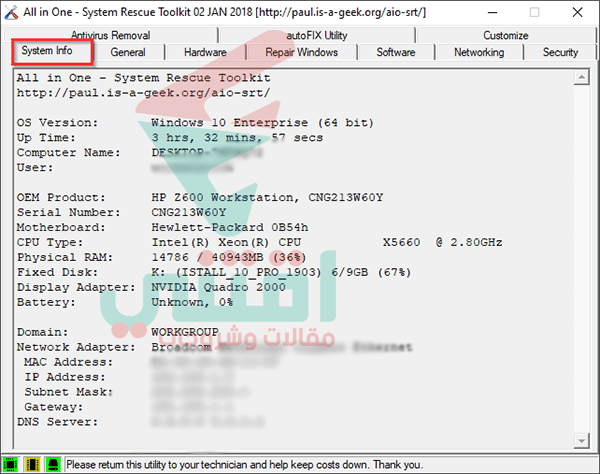Minimize the System Rescue Toolkit window
The image size is (600, 474).
(x=492, y=12)
